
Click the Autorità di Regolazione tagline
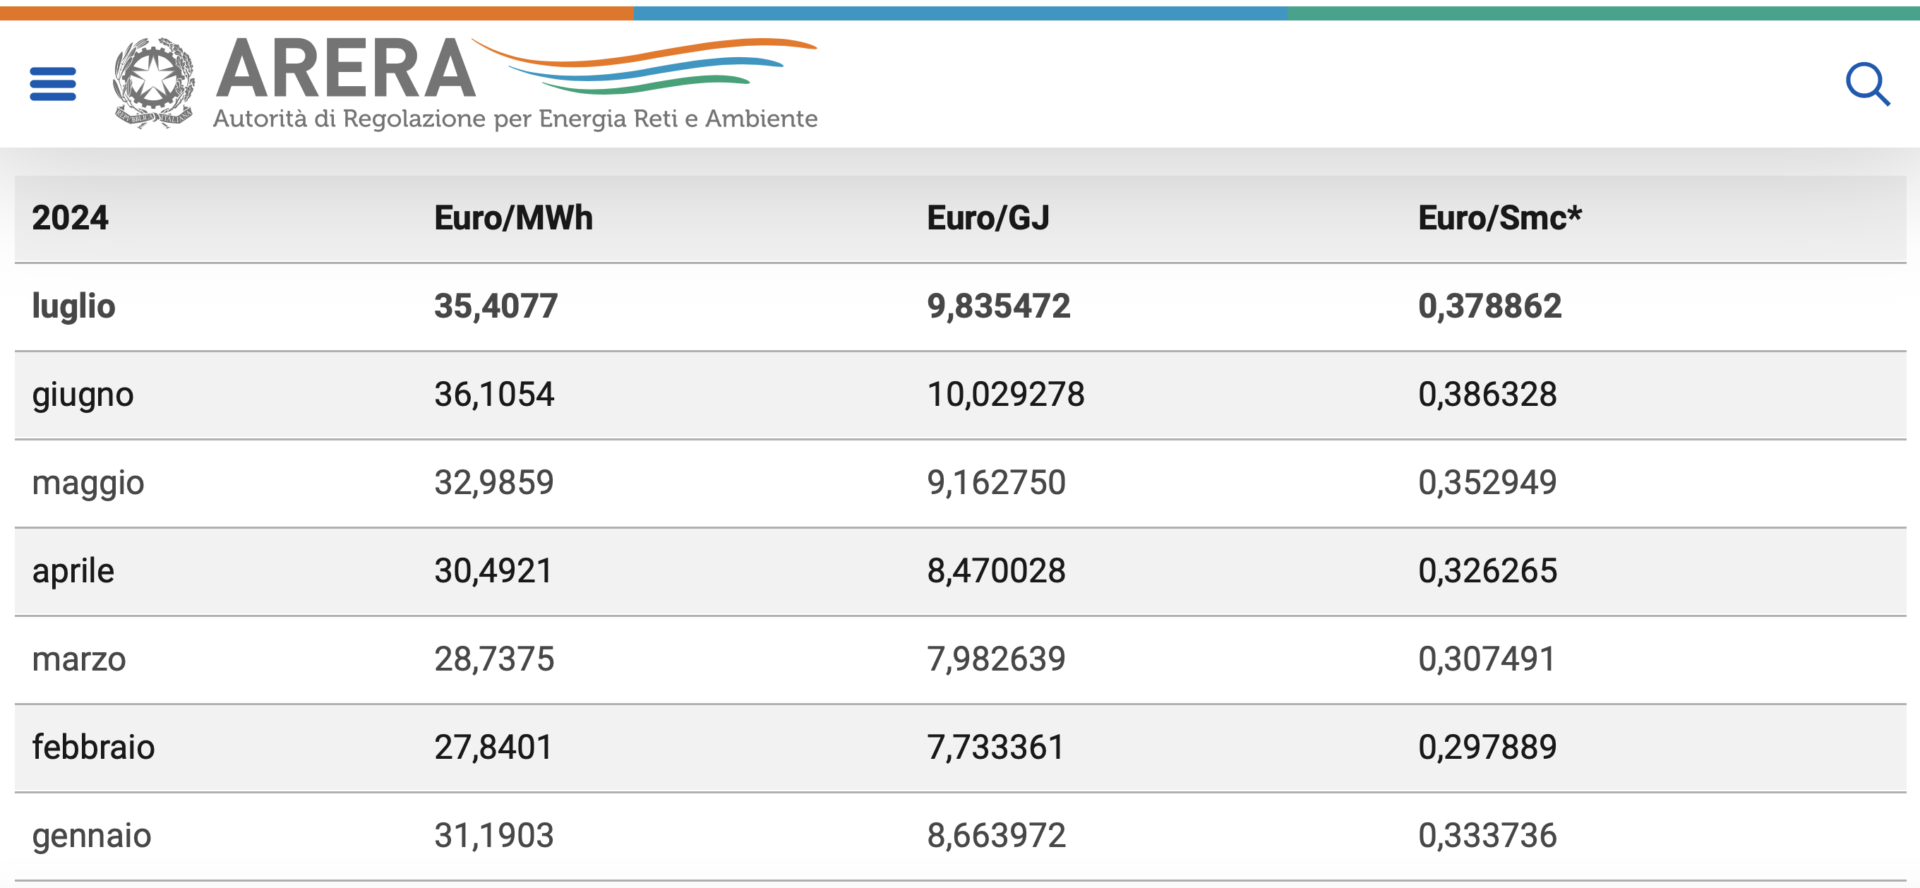pyautogui.click(x=515, y=119)
